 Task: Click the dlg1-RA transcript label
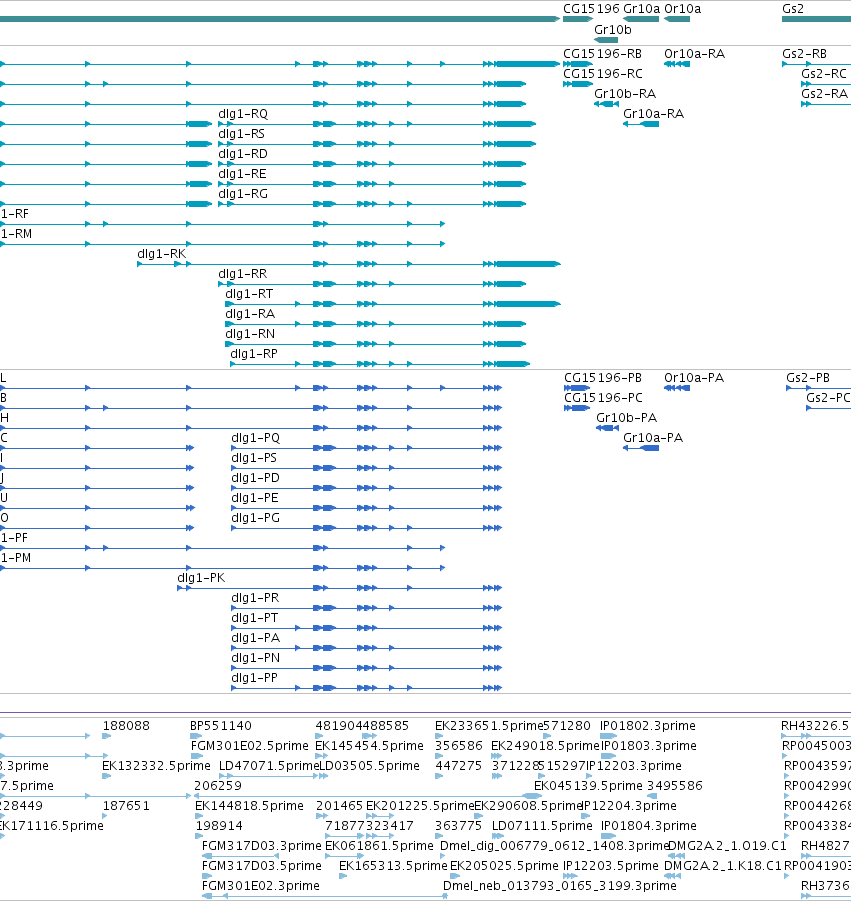[250, 314]
